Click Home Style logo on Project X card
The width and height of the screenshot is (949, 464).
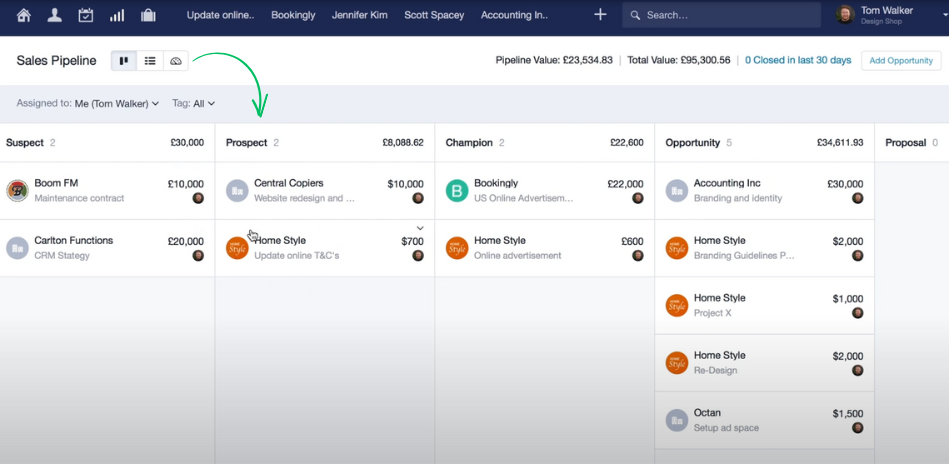point(677,306)
